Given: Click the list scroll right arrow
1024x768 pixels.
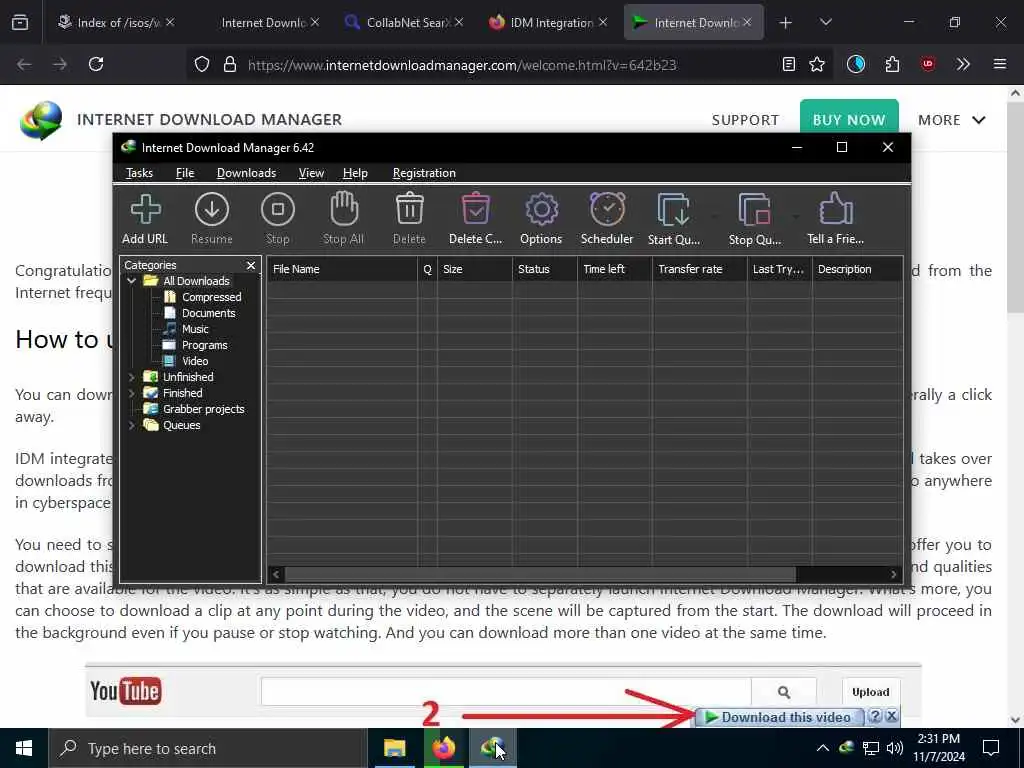Looking at the screenshot, I should [x=893, y=574].
